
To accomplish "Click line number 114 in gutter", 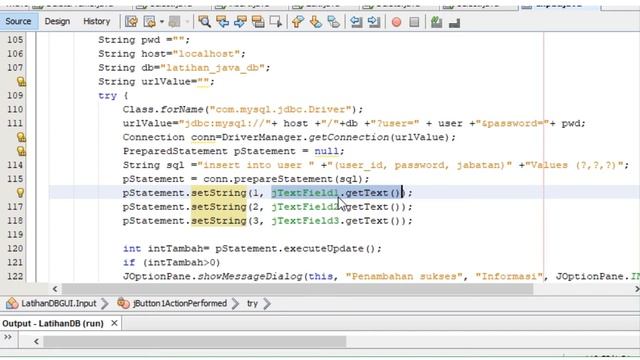I will 15,165.
